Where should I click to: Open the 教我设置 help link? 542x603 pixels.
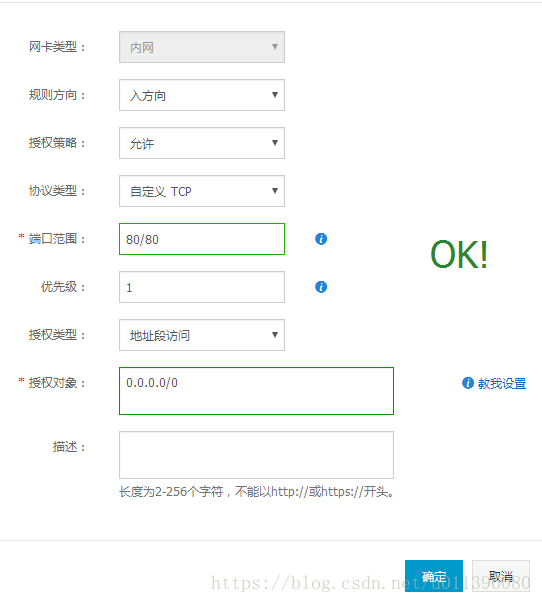click(x=502, y=383)
